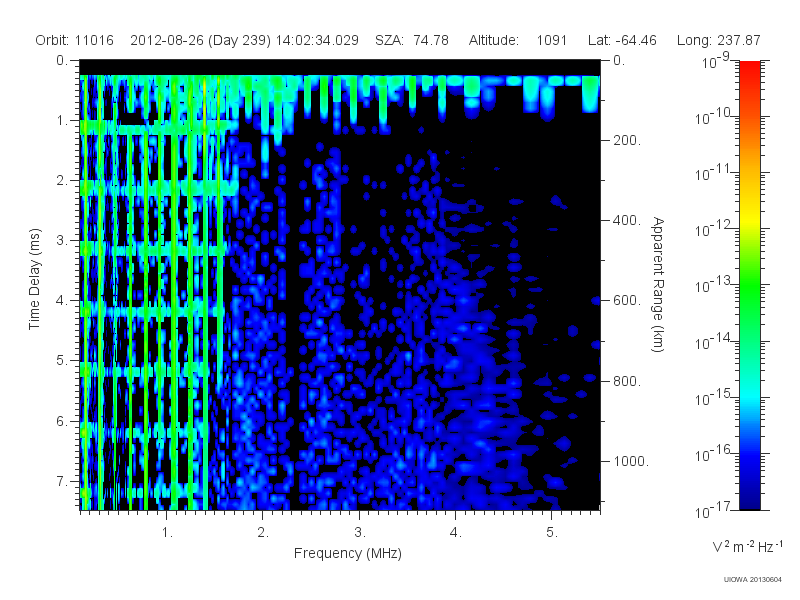Click the "Time Delay (ms)" axis label
Screen dimensions: 800x600
34,279
